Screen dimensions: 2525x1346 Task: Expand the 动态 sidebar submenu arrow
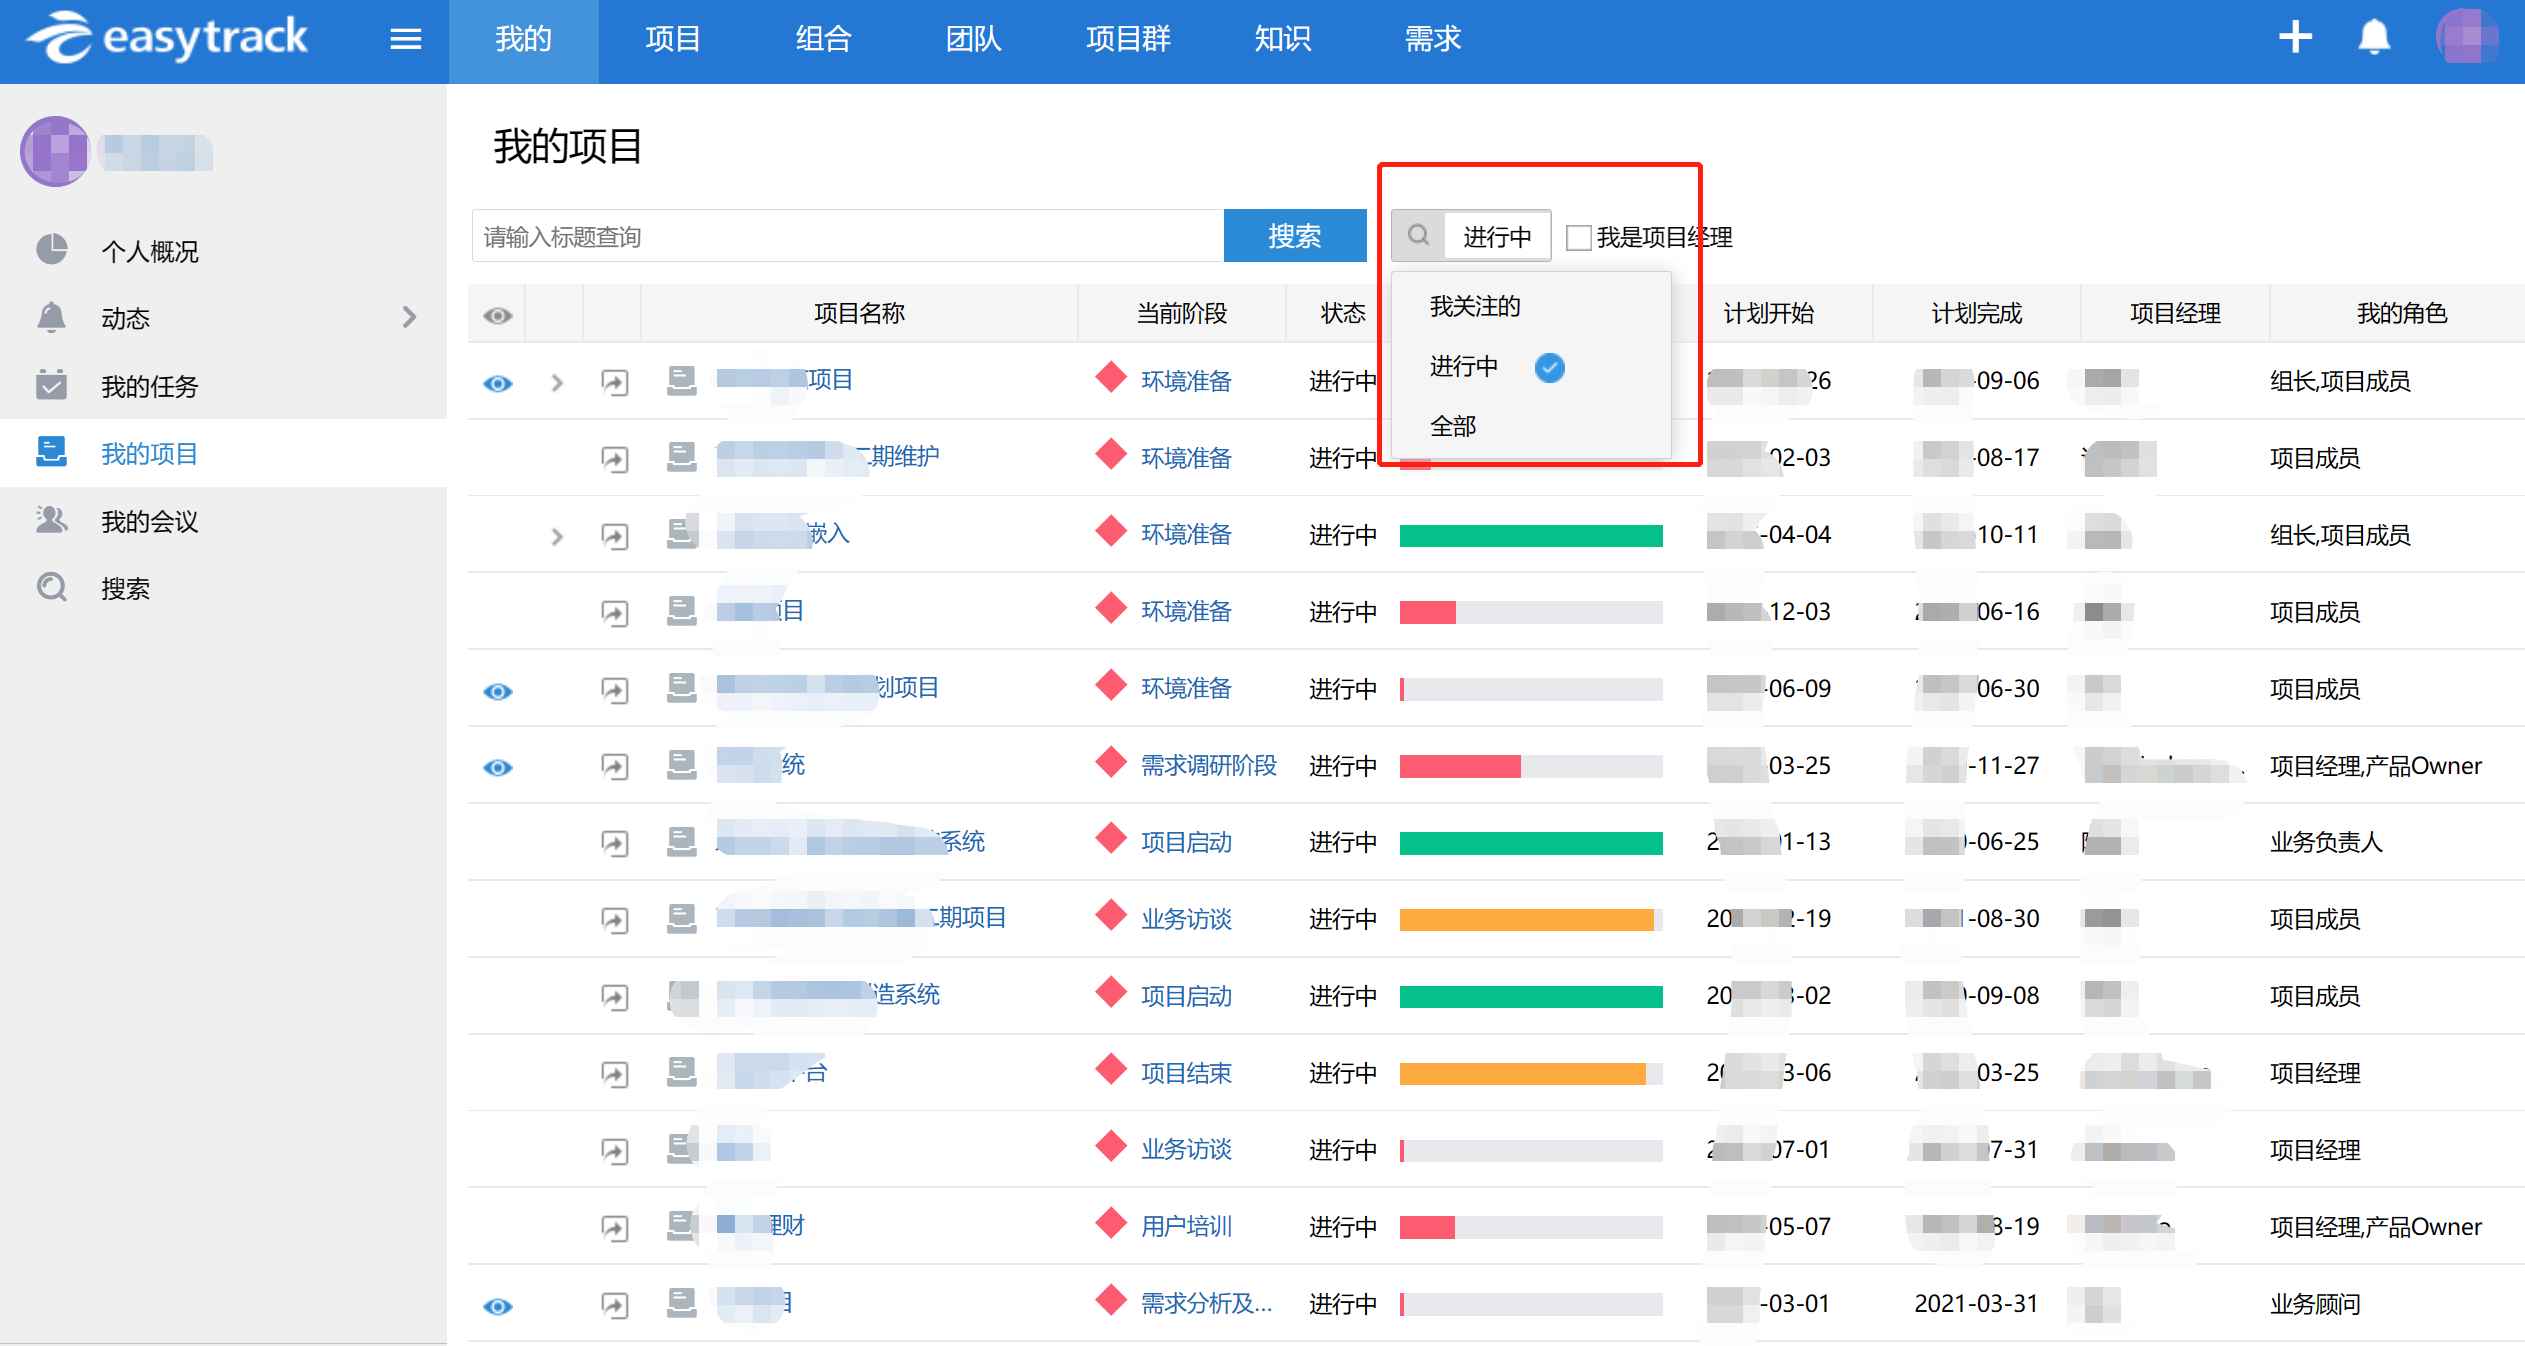(409, 318)
